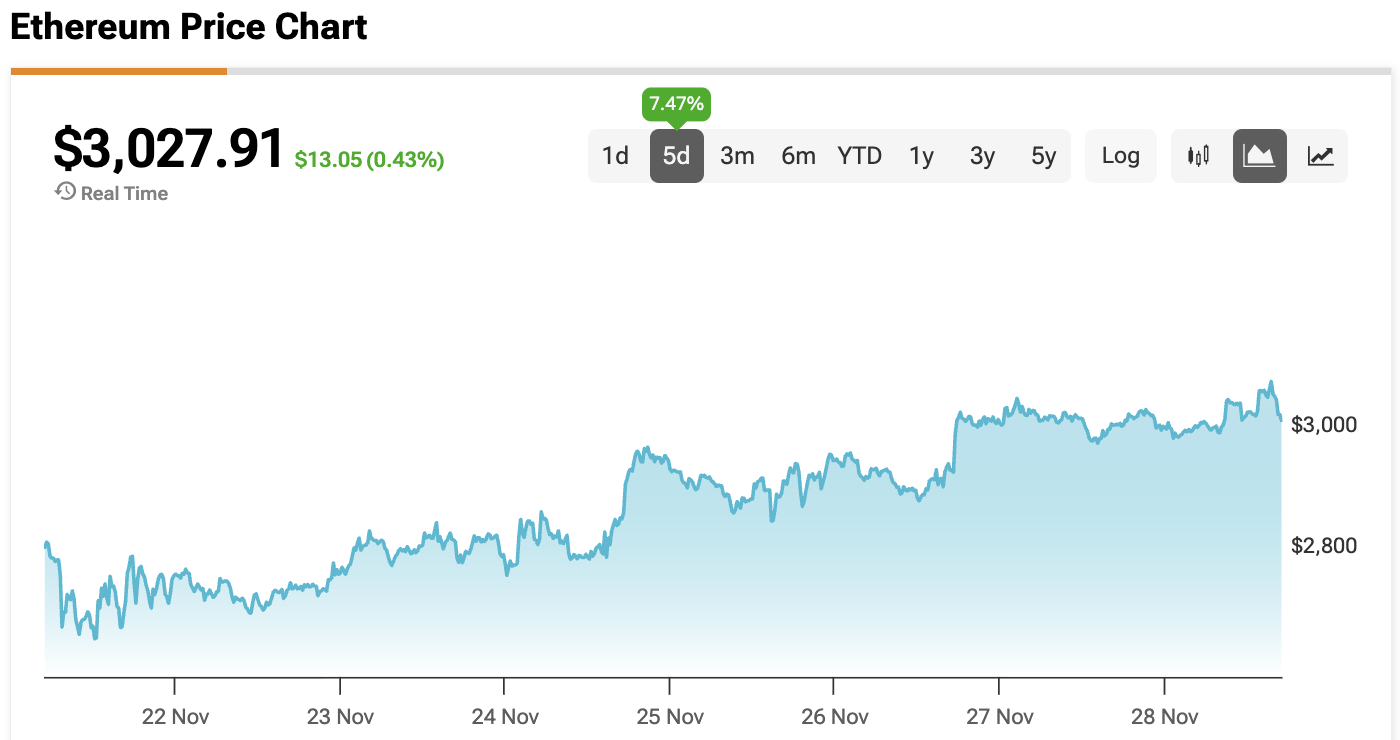Choose the 3y time range
The image size is (1400, 740).
pos(982,156)
